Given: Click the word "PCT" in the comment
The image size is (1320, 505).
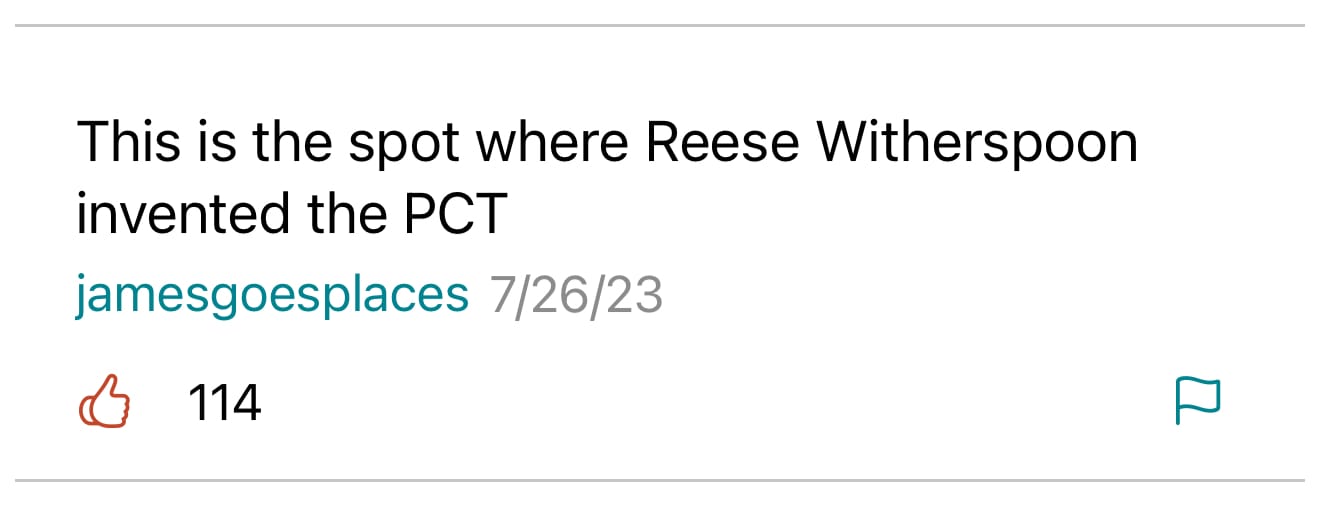Looking at the screenshot, I should [x=453, y=214].
